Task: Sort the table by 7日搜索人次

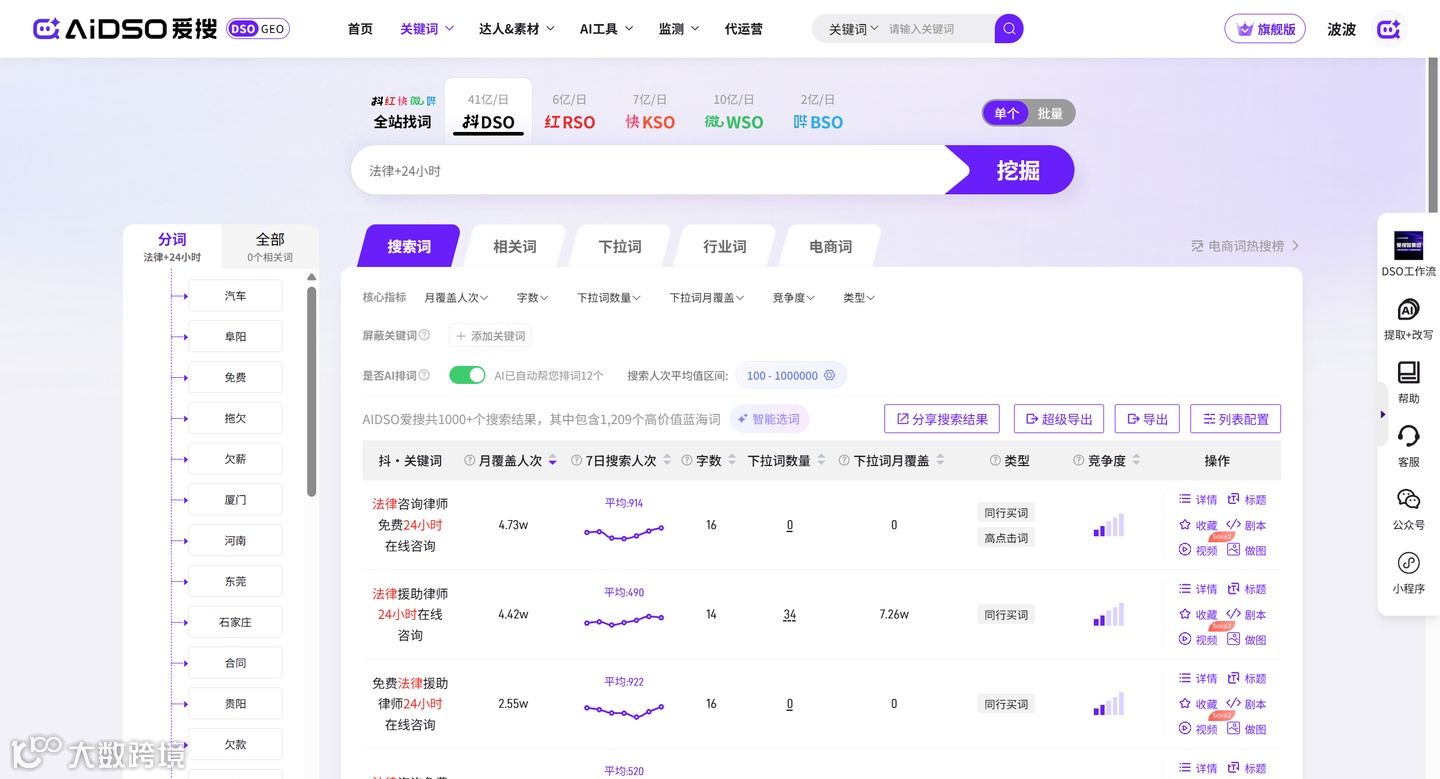Action: pos(667,461)
